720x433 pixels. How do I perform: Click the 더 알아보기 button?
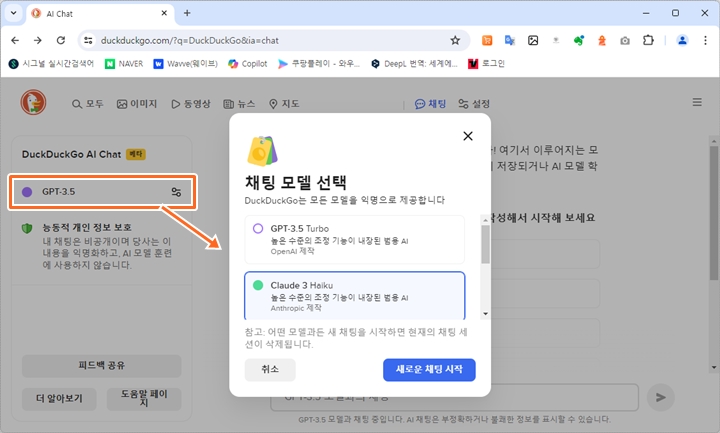click(59, 399)
